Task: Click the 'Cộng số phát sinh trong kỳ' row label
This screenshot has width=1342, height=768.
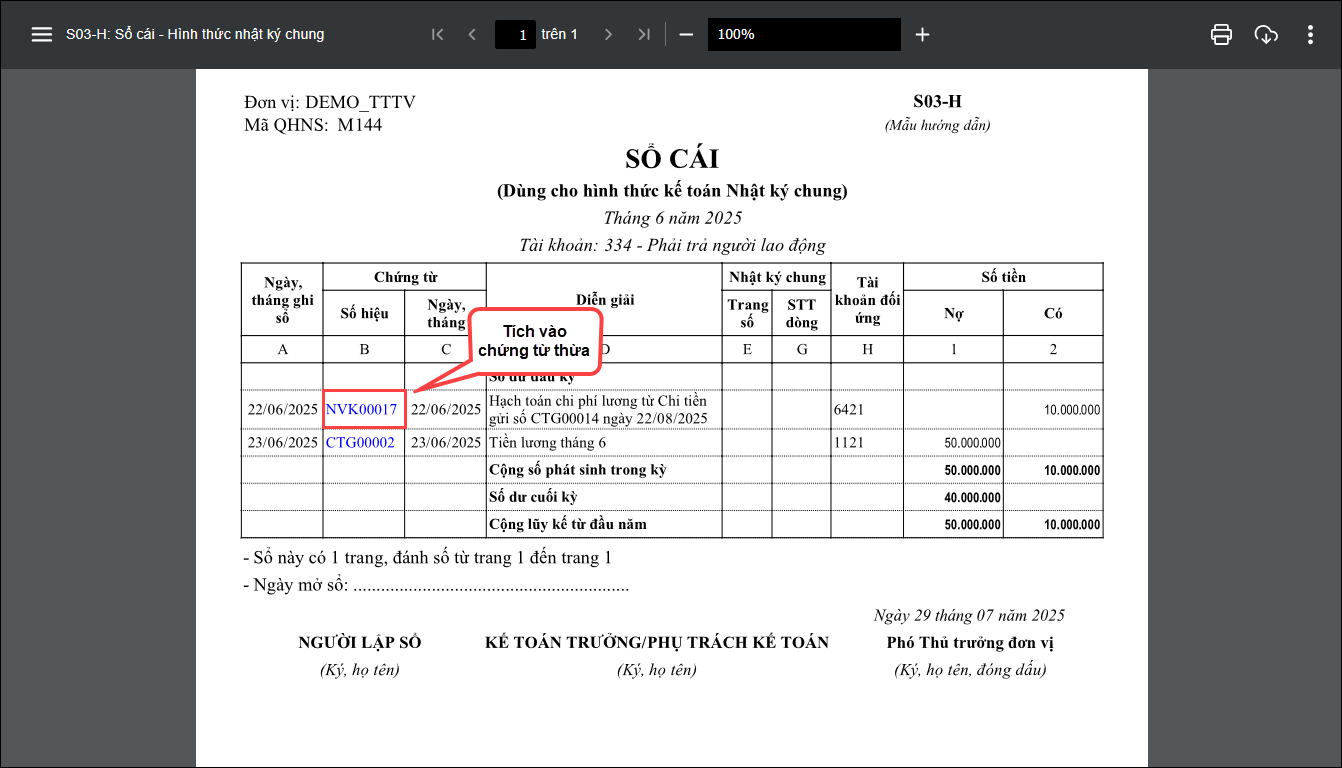Action: point(577,470)
